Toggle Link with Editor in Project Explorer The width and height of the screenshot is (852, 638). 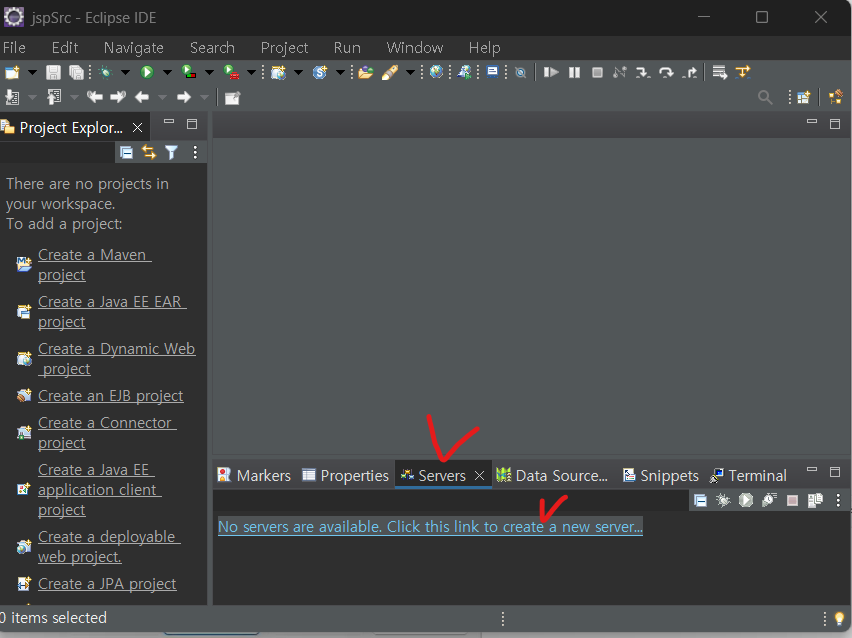pyautogui.click(x=149, y=152)
